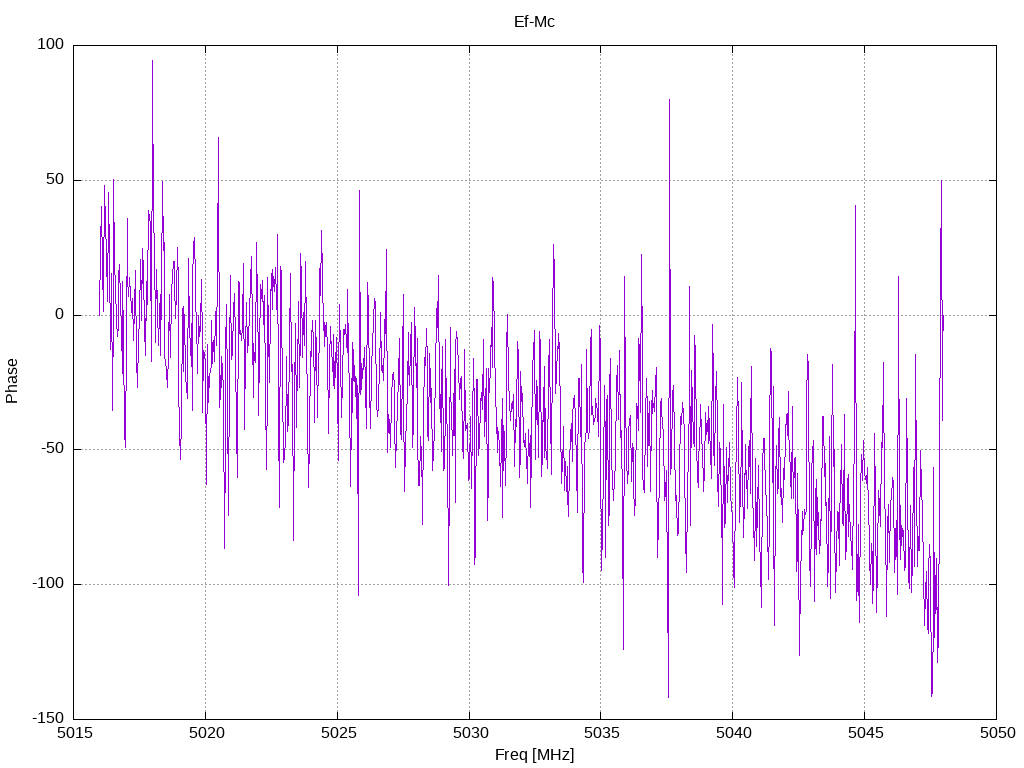Click the Phase y-axis label
The width and height of the screenshot is (1024, 768).
click(12, 381)
